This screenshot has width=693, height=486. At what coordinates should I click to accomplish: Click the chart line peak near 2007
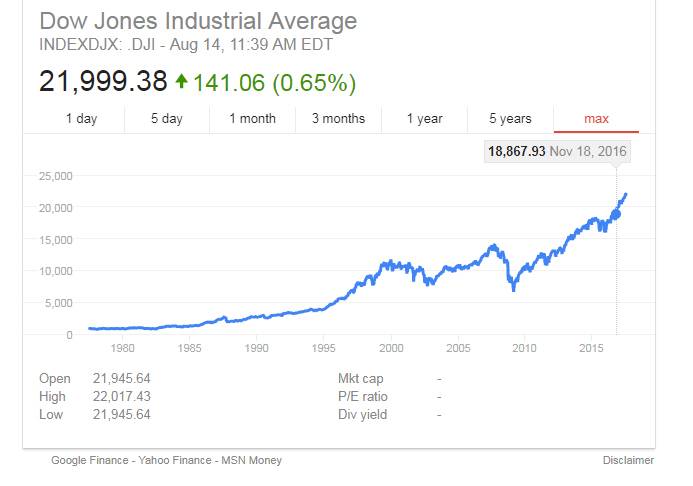click(493, 245)
